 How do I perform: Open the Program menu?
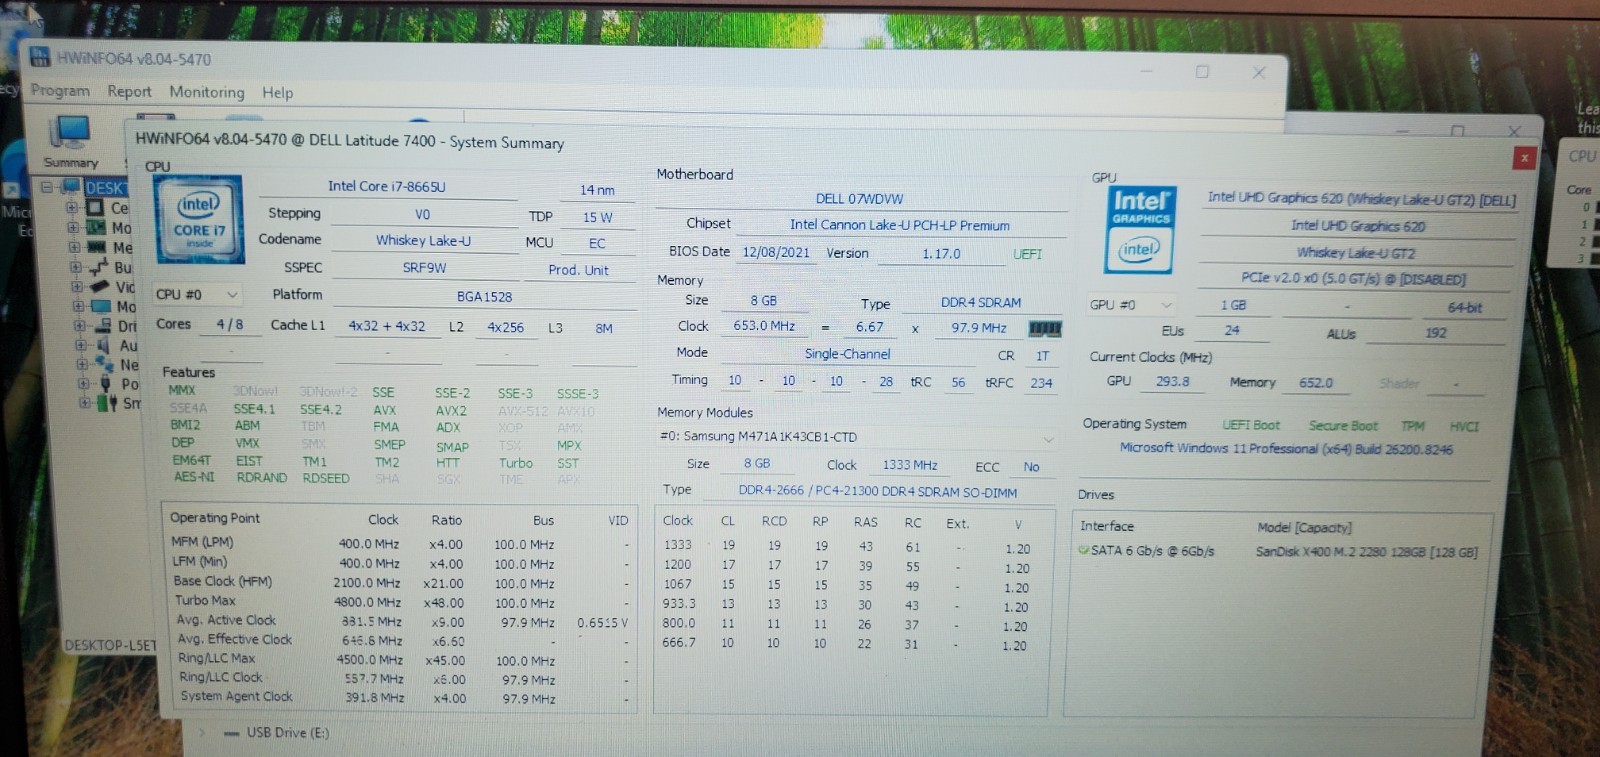[60, 90]
